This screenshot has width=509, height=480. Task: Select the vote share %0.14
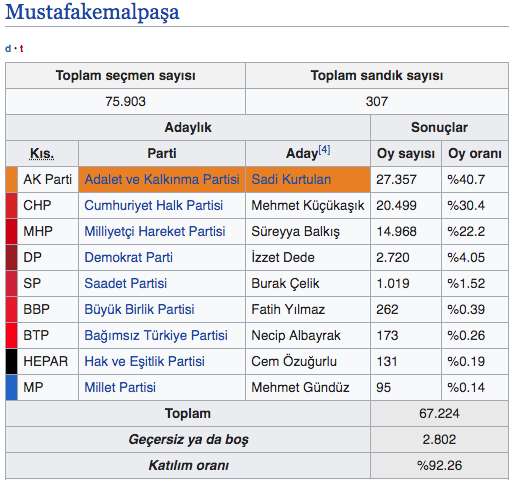(466, 387)
